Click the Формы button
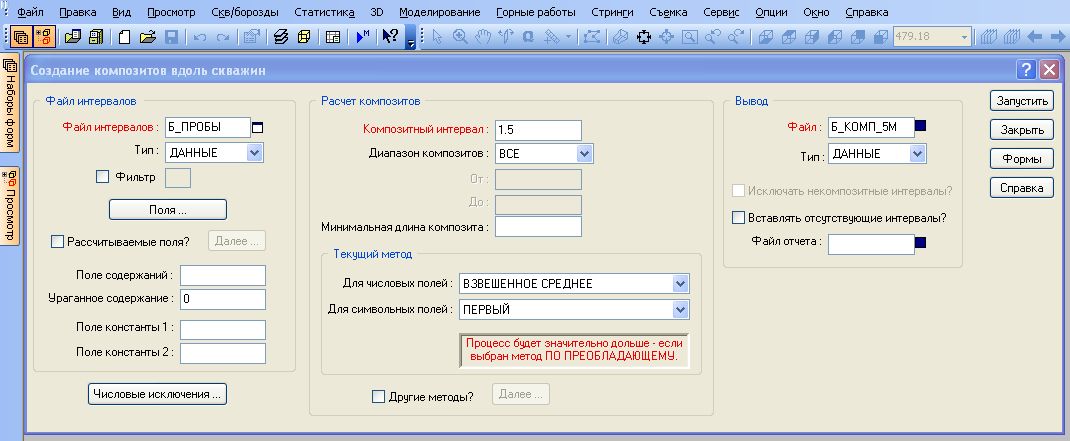The height and width of the screenshot is (441, 1070). point(1022,159)
